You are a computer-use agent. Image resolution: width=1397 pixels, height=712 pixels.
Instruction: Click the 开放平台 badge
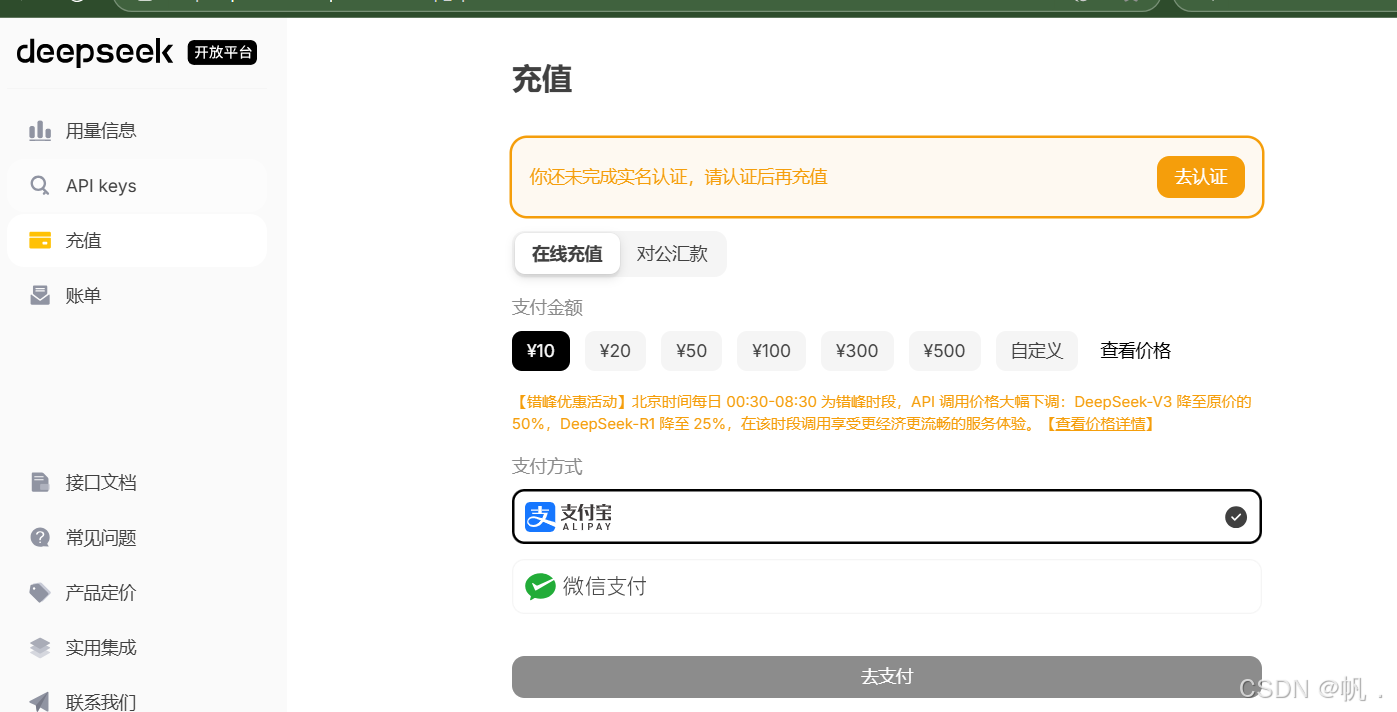click(223, 52)
